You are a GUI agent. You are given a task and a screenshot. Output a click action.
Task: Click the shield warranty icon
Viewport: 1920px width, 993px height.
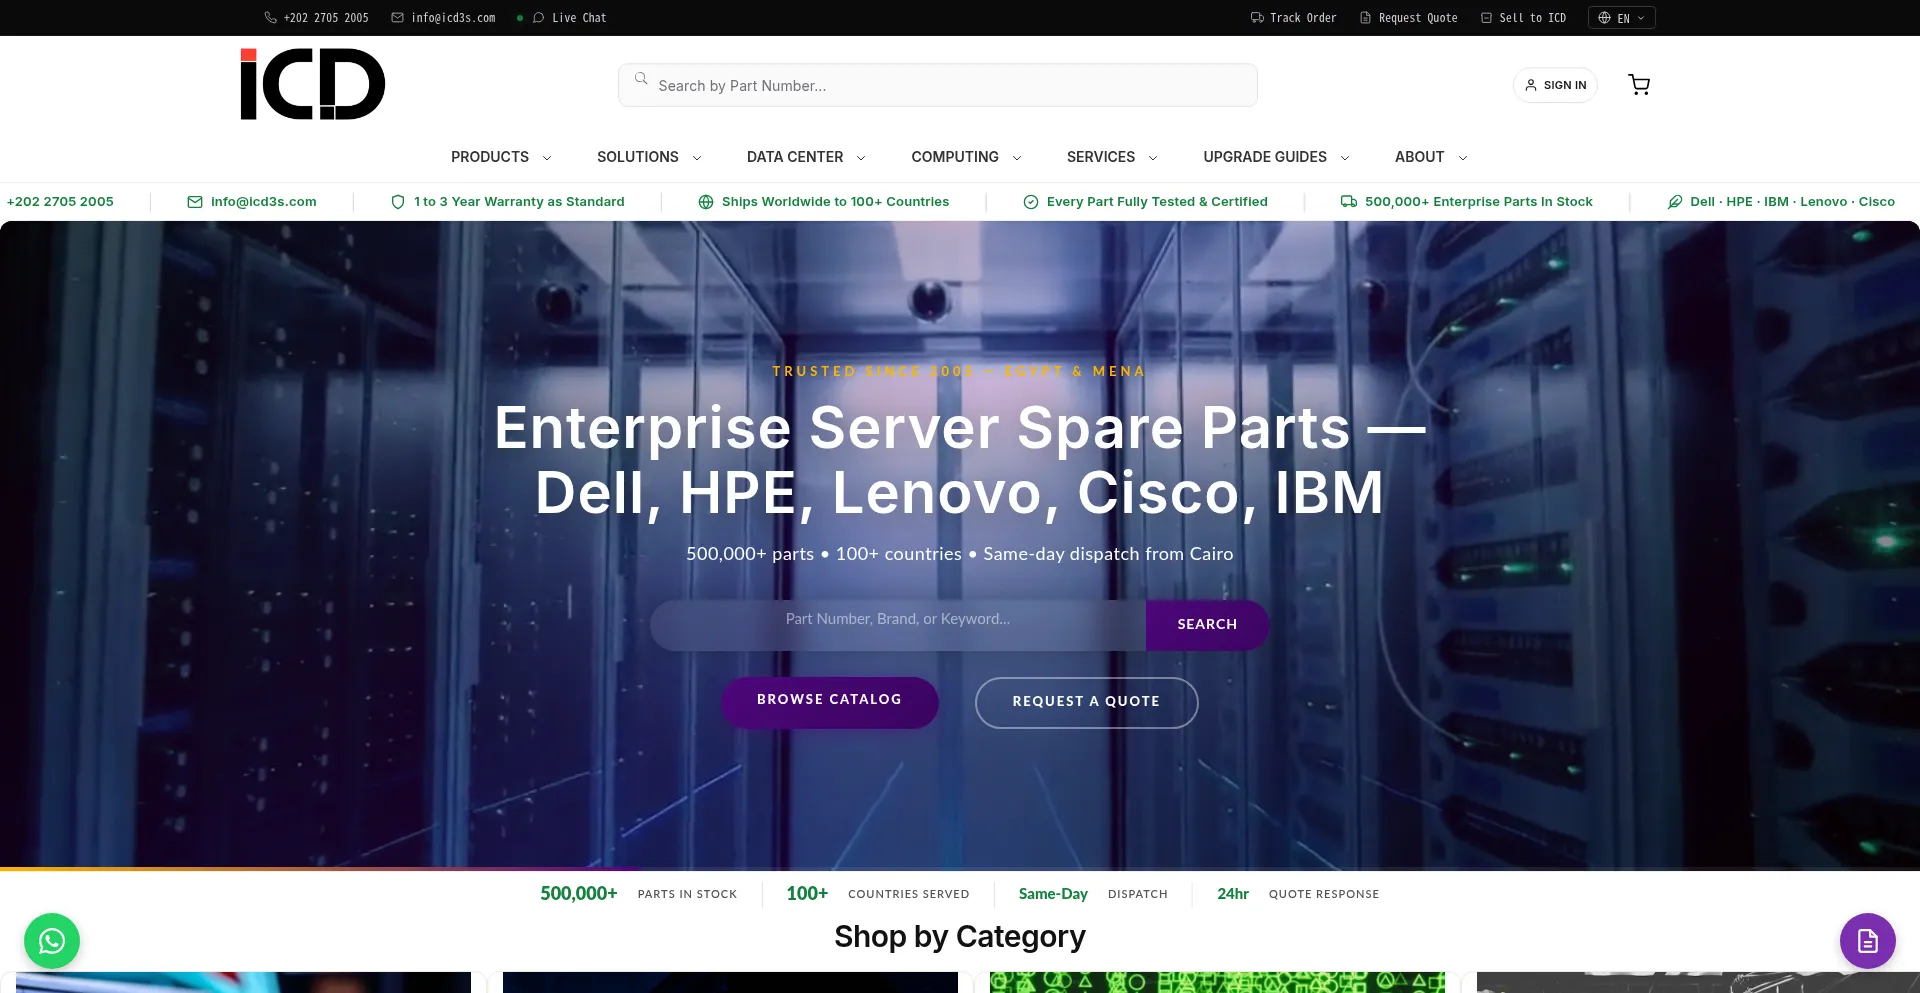(398, 202)
